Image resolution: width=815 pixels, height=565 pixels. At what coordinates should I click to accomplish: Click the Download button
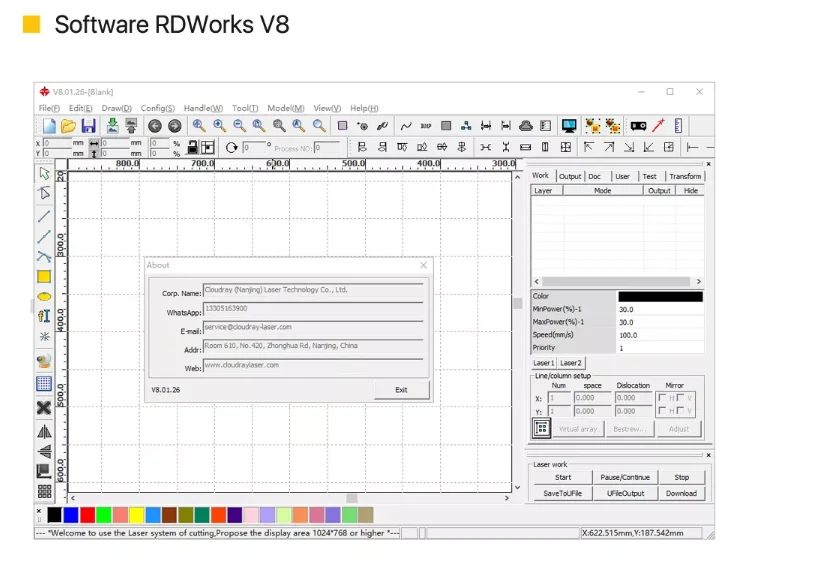point(681,493)
